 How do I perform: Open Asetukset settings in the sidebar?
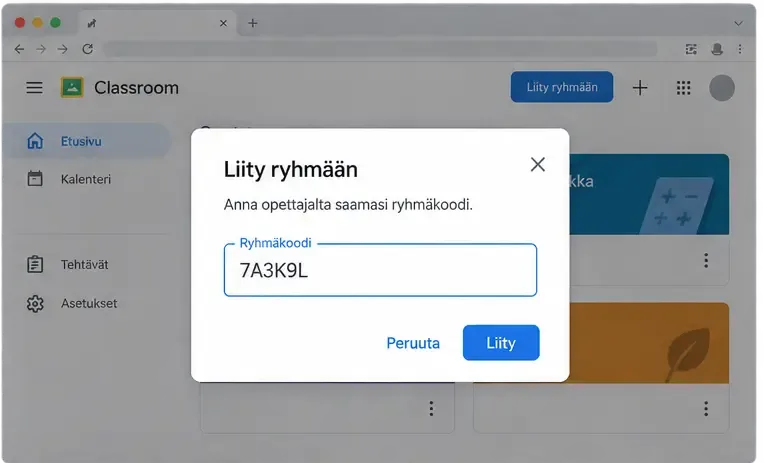point(89,304)
